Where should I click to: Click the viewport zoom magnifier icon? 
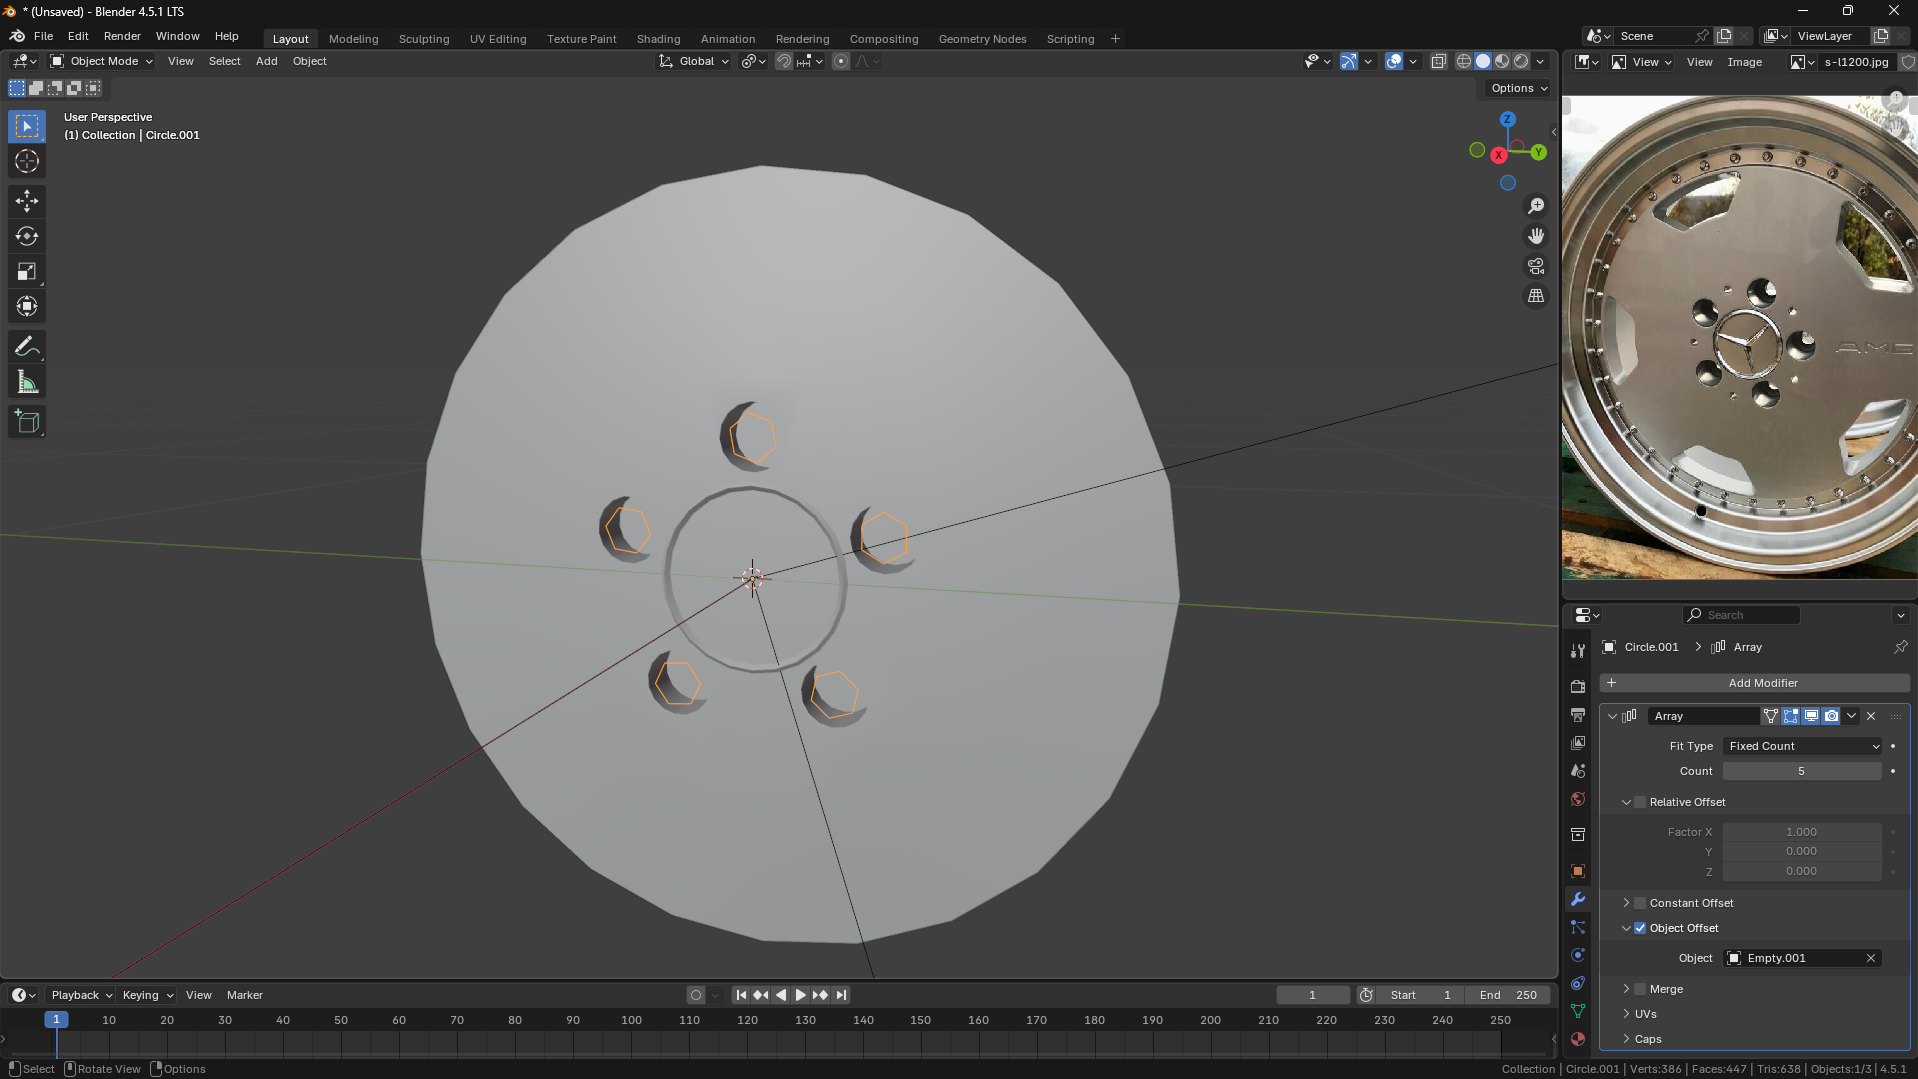point(1536,206)
